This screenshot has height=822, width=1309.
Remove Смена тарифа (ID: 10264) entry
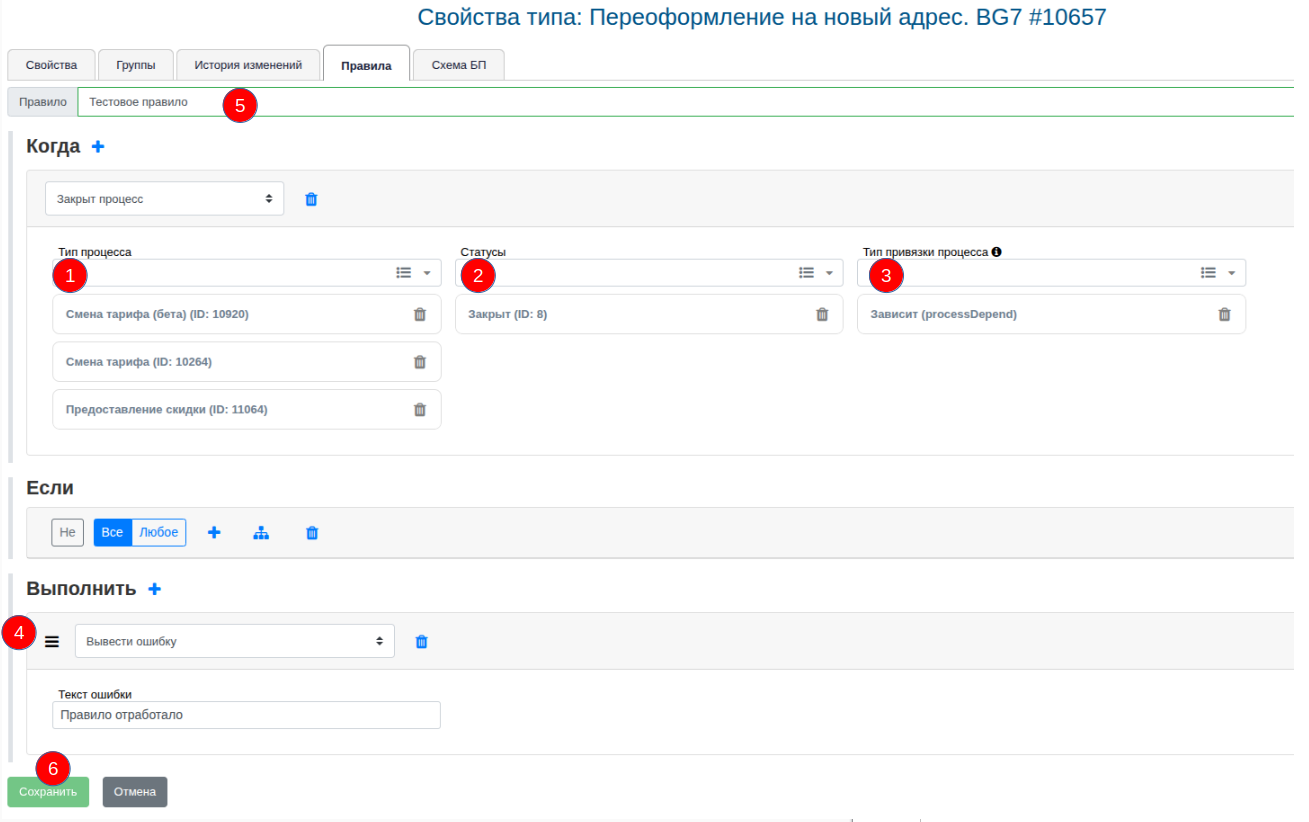point(420,362)
